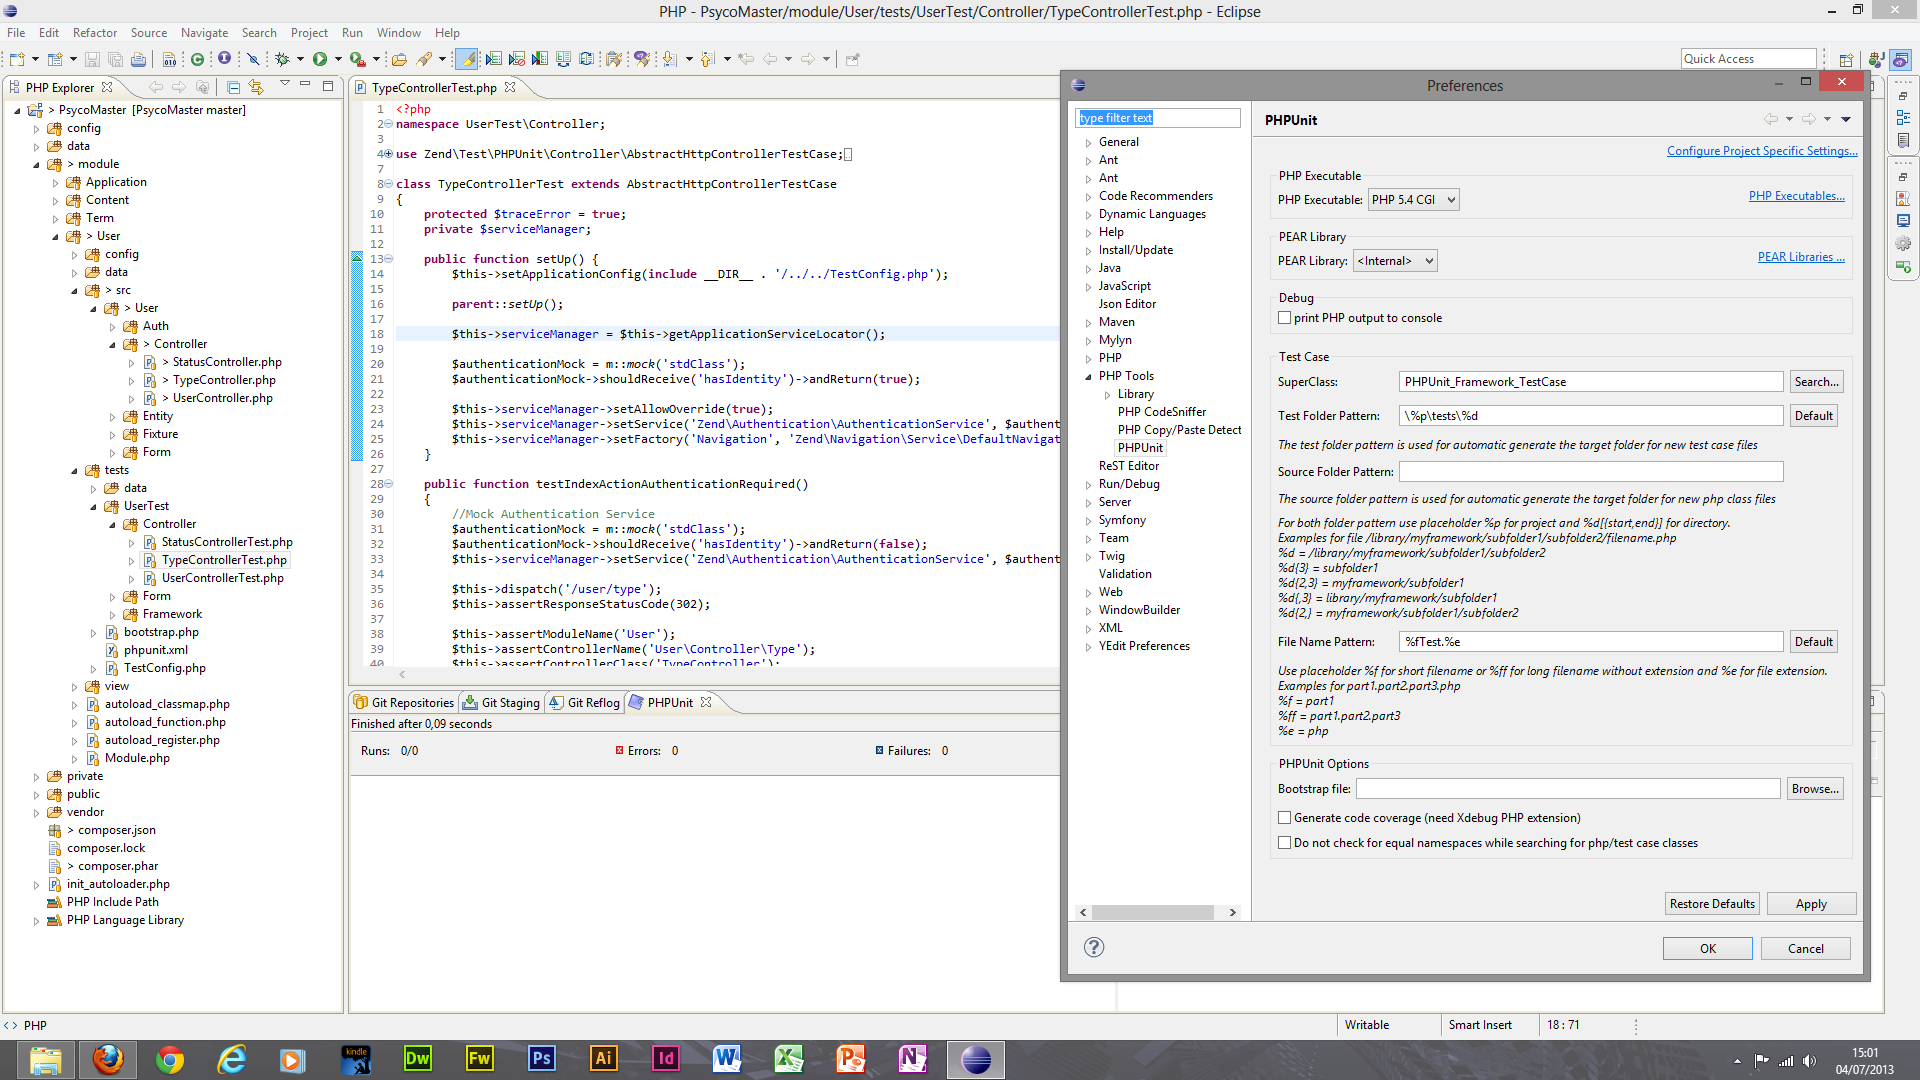The height and width of the screenshot is (1080, 1920).
Task: Open Configure Project Specific Settings link
Action: point(1761,151)
